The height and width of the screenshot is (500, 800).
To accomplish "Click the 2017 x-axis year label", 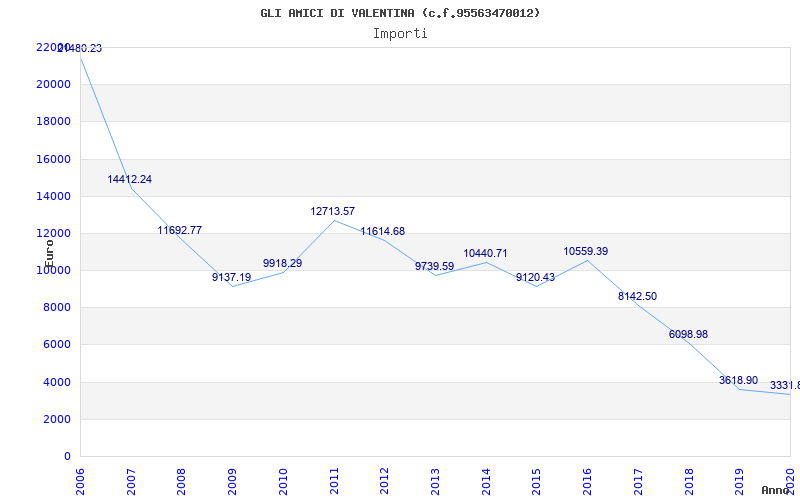I will pyautogui.click(x=638, y=481).
